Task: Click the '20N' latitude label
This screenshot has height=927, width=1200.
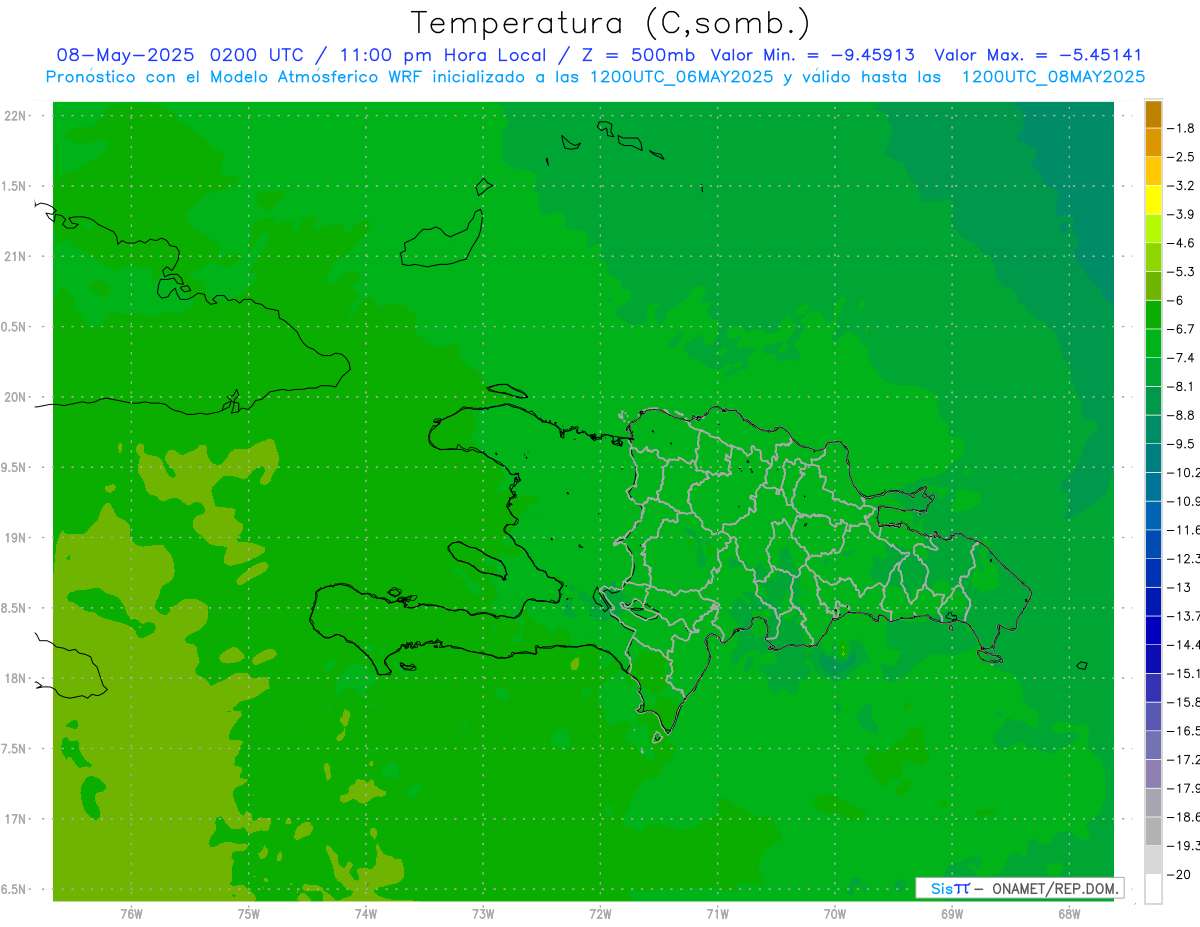Action: point(17,397)
